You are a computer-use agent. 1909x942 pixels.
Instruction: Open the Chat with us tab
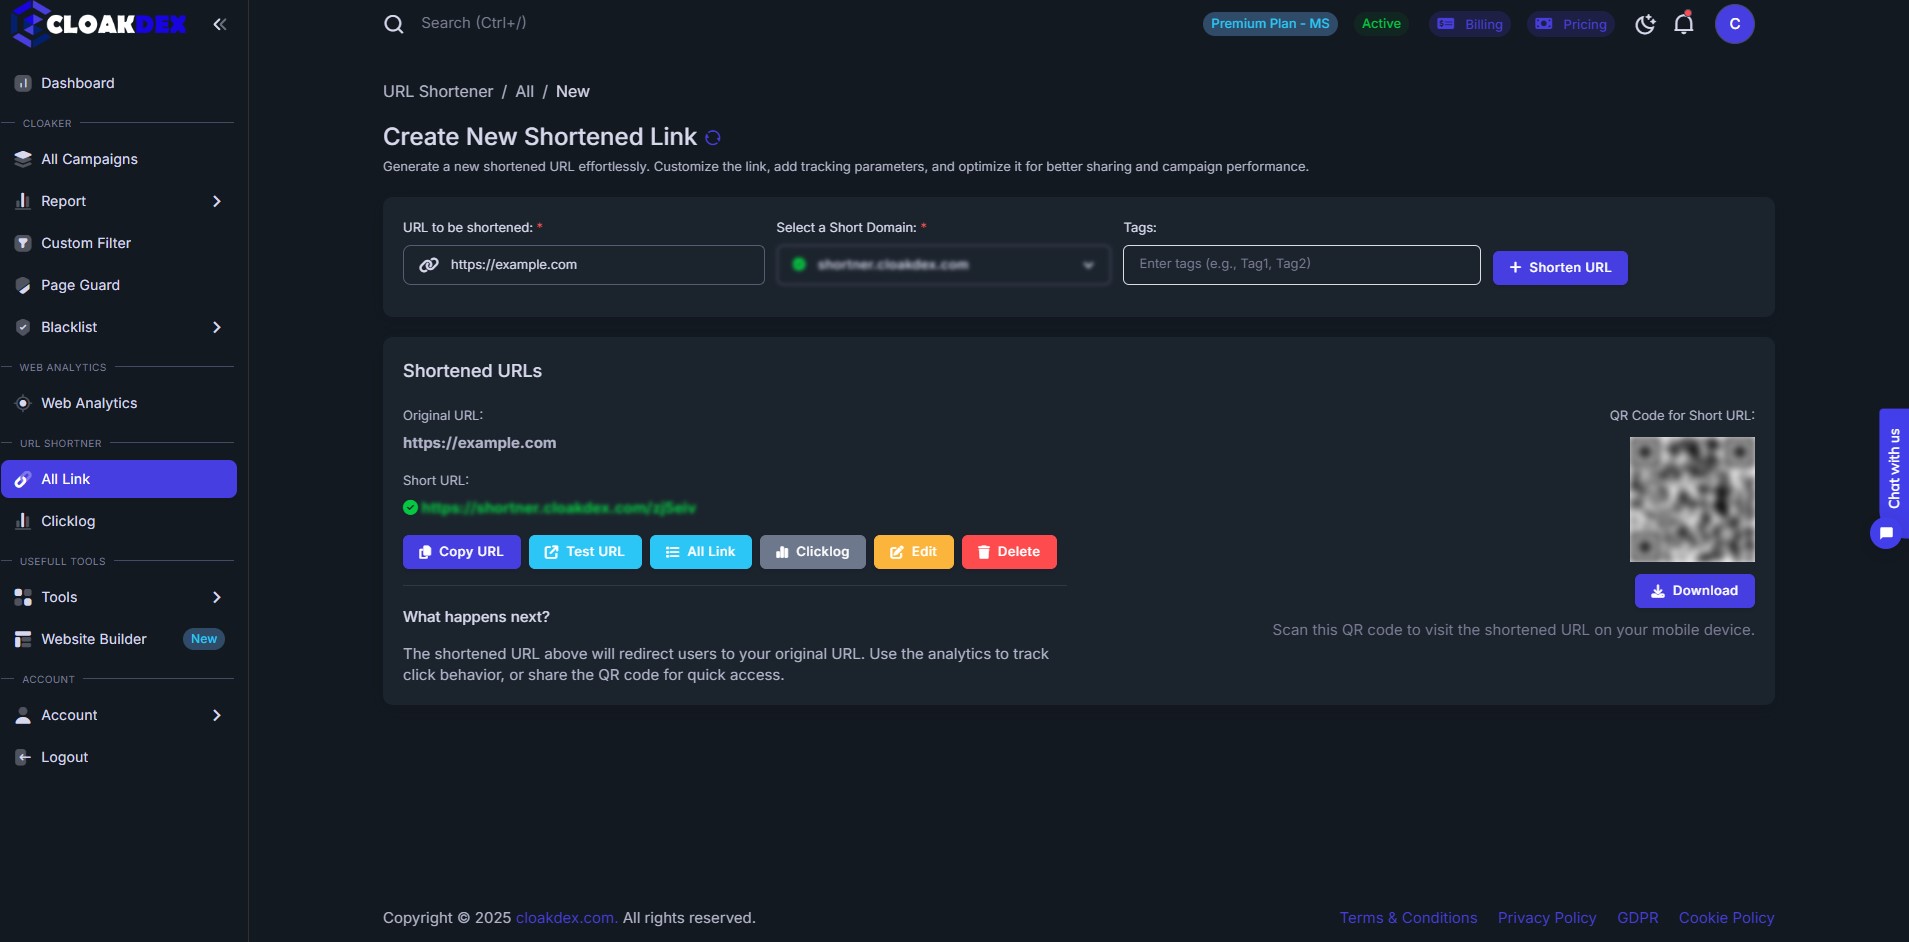tap(1894, 468)
